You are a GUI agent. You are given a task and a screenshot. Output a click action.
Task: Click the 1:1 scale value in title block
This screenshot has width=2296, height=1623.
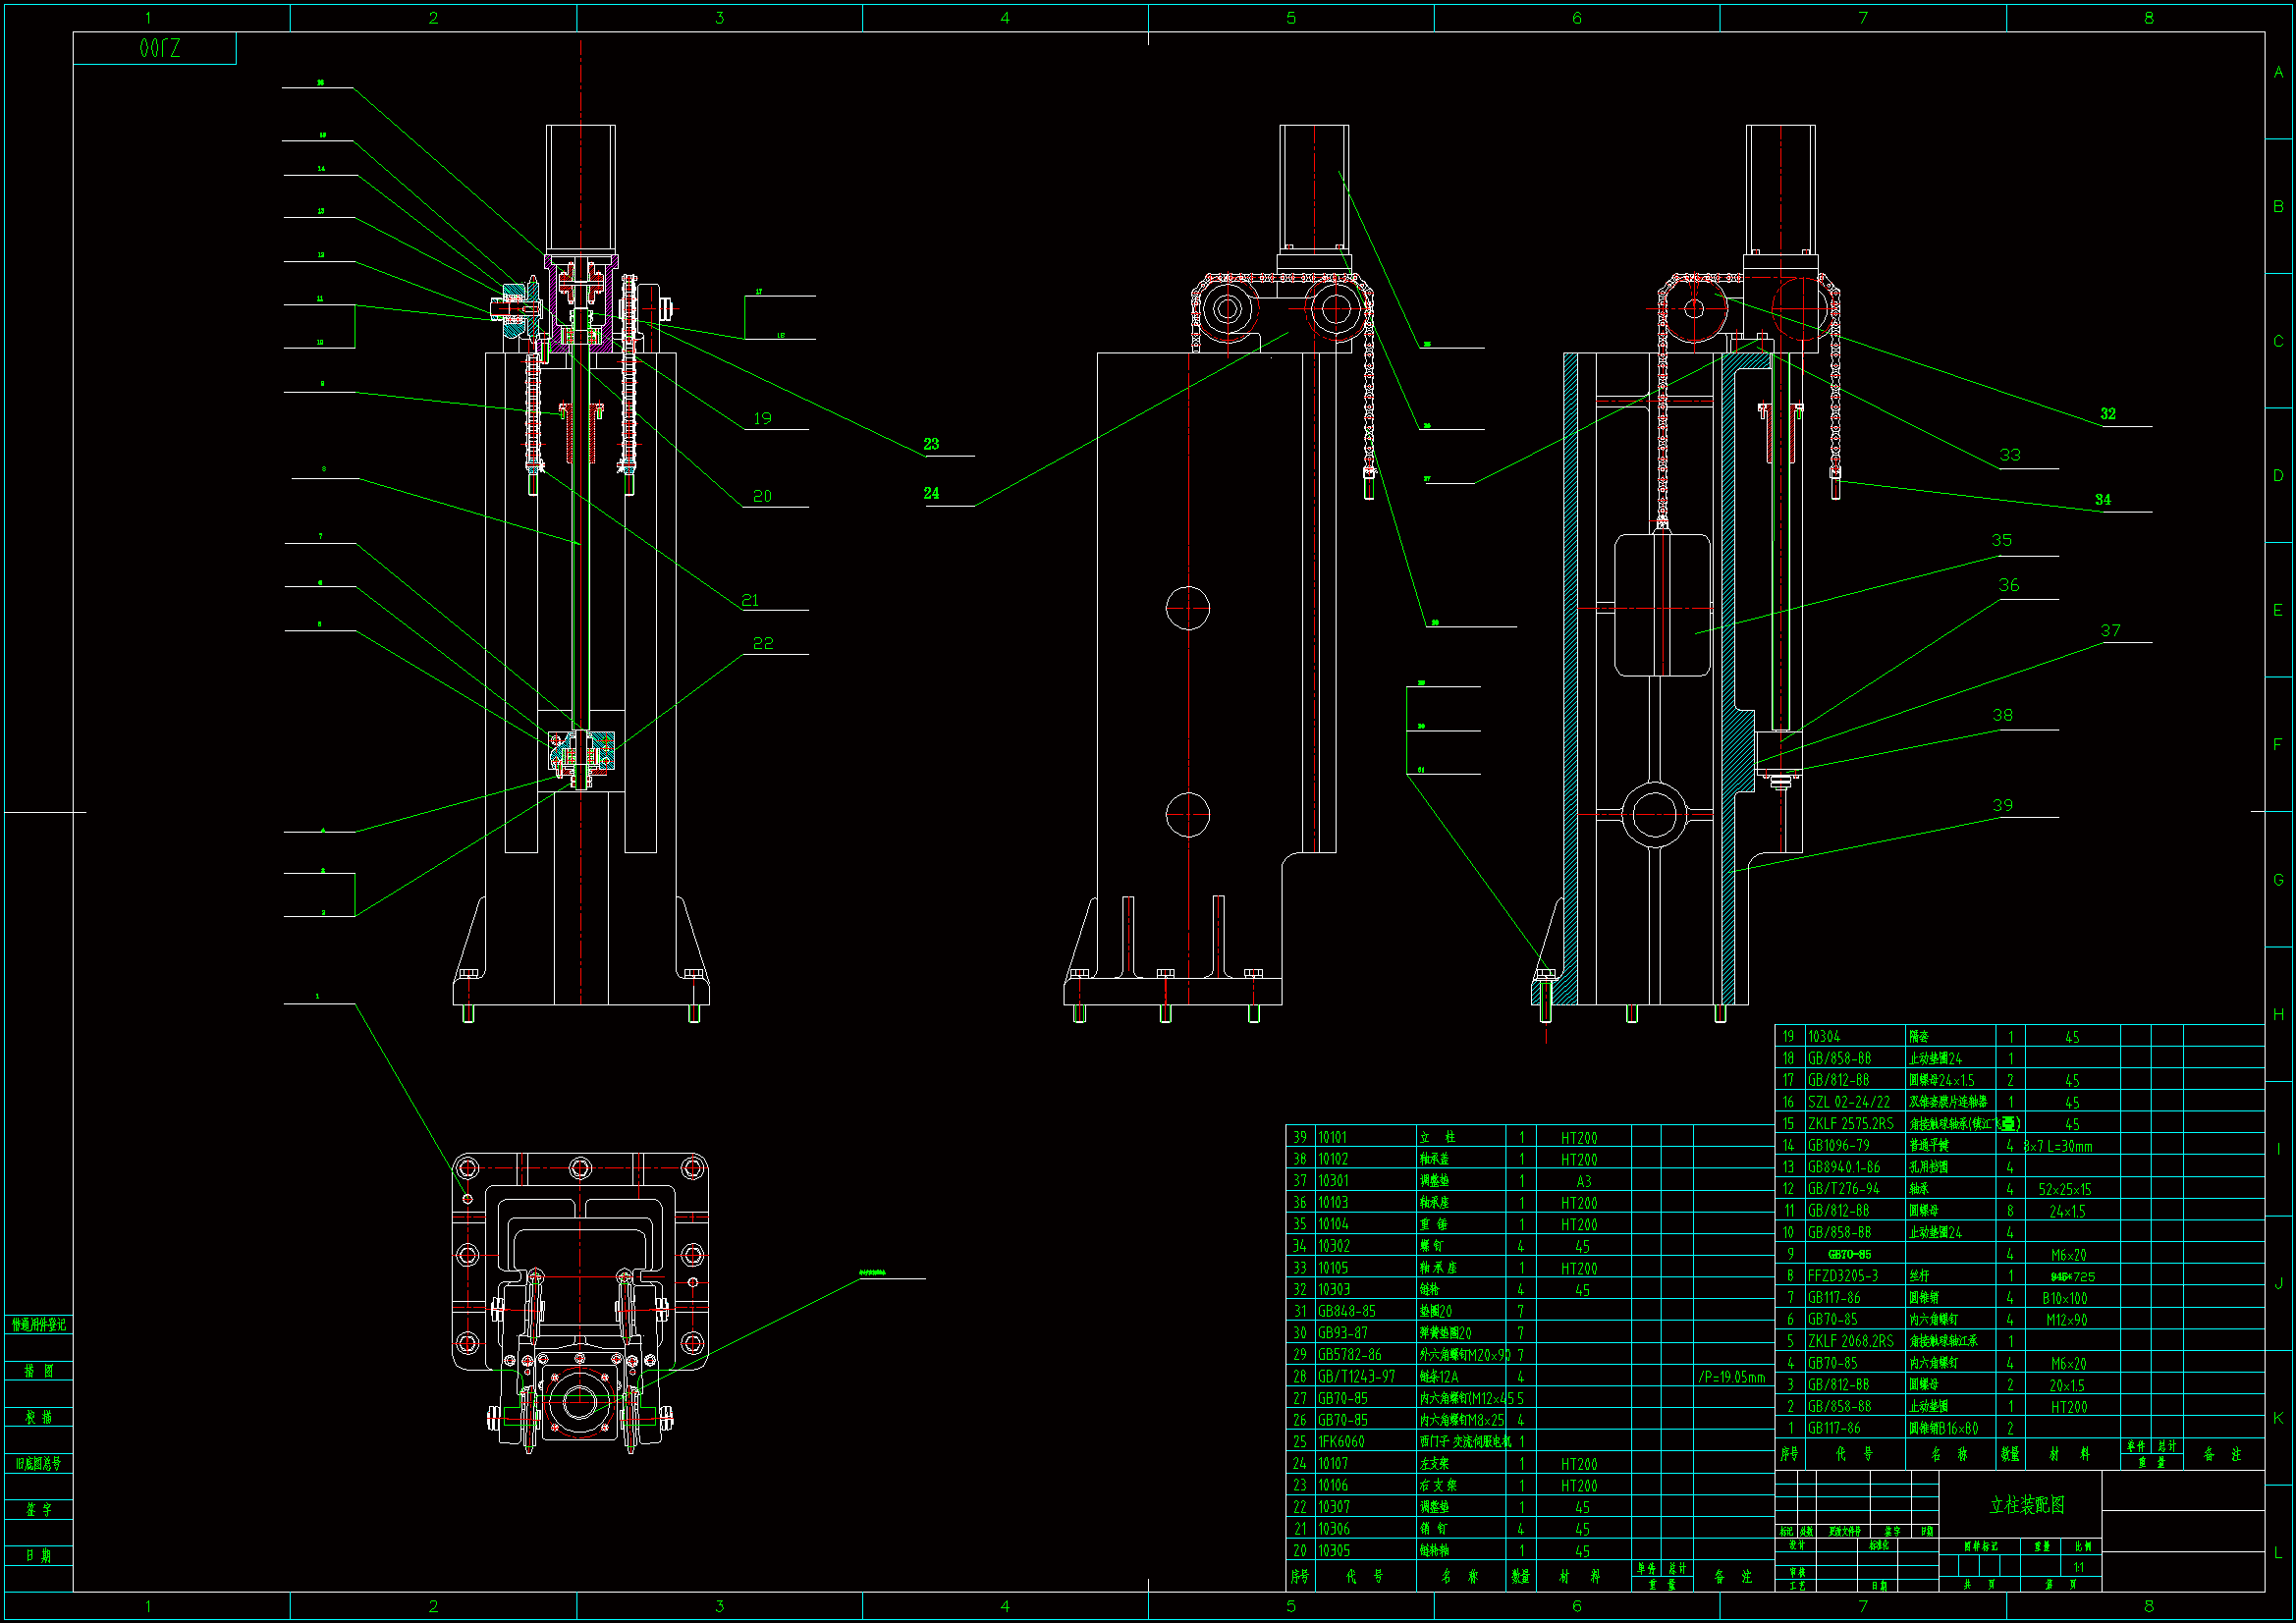coord(2079,1567)
